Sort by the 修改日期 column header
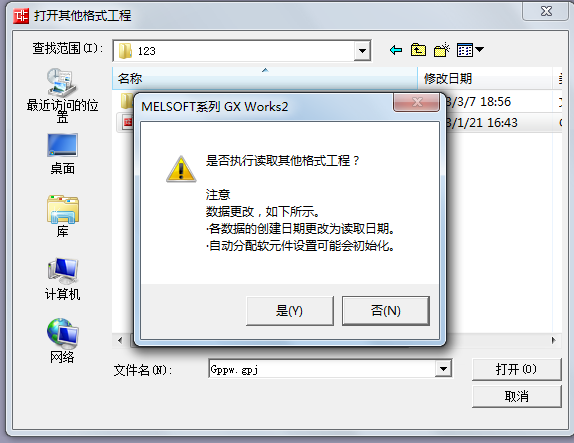This screenshot has height=443, width=574. coord(485,78)
